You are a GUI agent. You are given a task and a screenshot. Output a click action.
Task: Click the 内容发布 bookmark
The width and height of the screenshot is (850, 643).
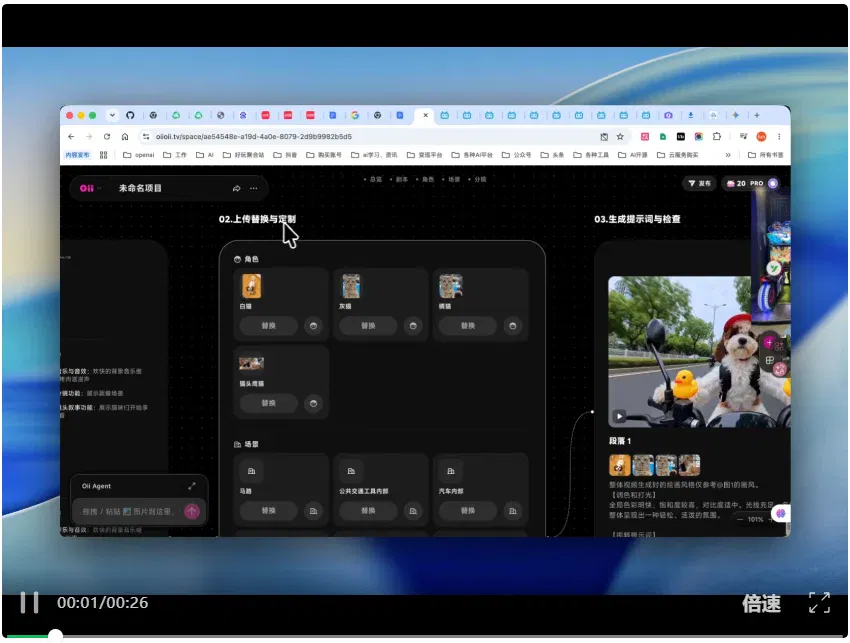coord(77,155)
